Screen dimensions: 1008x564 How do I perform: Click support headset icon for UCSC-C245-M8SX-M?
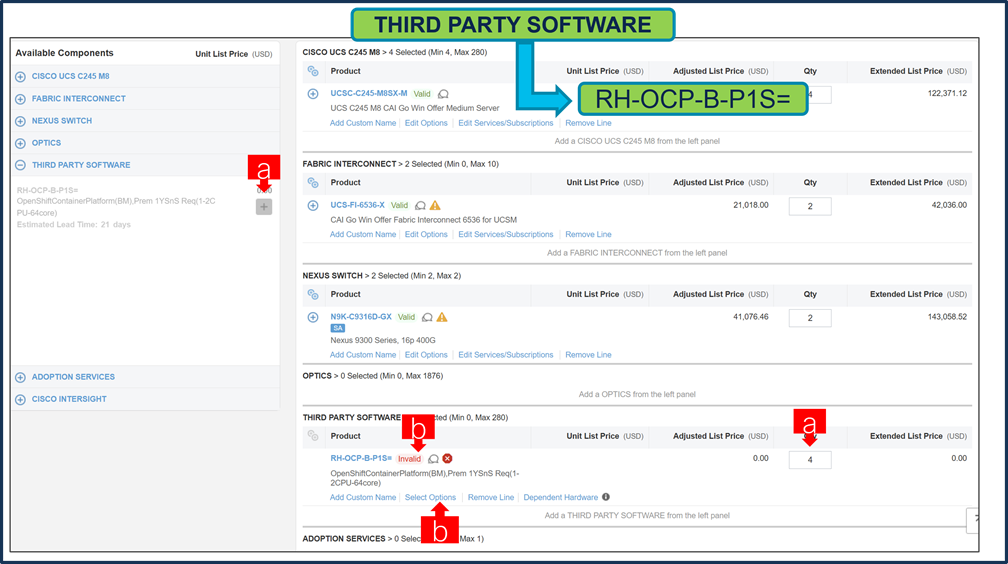pyautogui.click(x=443, y=94)
